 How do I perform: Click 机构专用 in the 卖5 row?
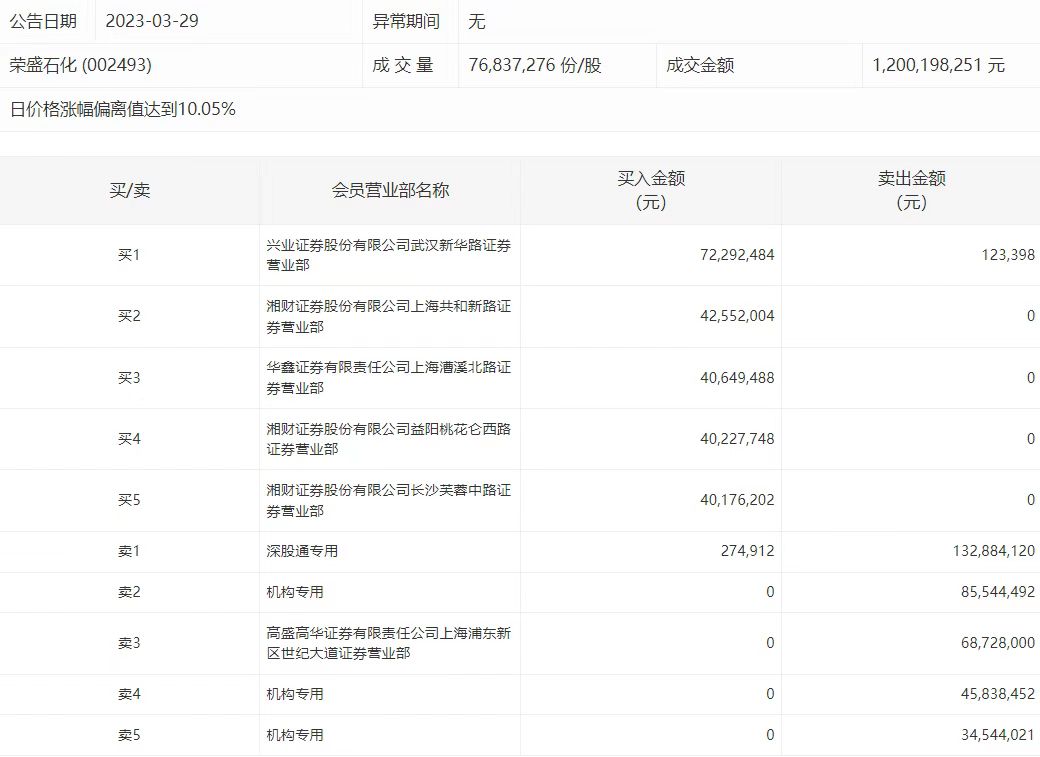294,735
